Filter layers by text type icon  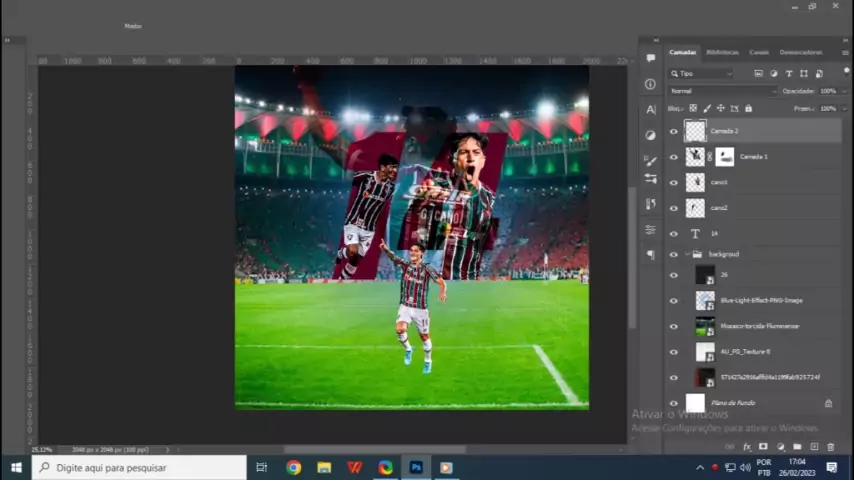click(788, 74)
